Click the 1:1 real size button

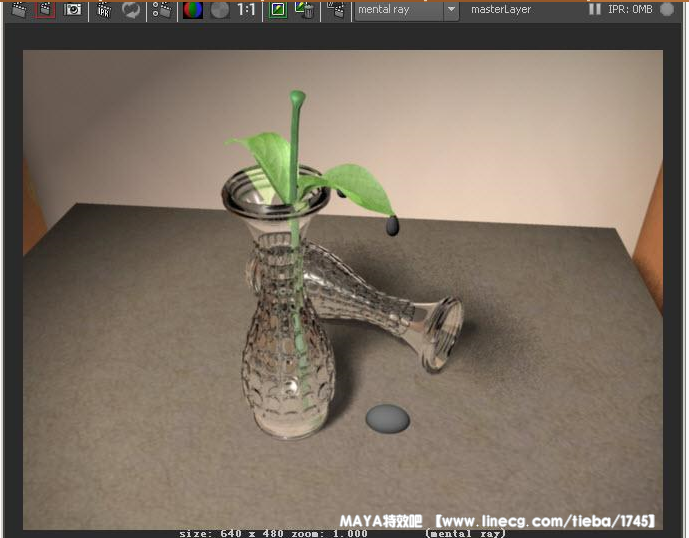pyautogui.click(x=246, y=10)
